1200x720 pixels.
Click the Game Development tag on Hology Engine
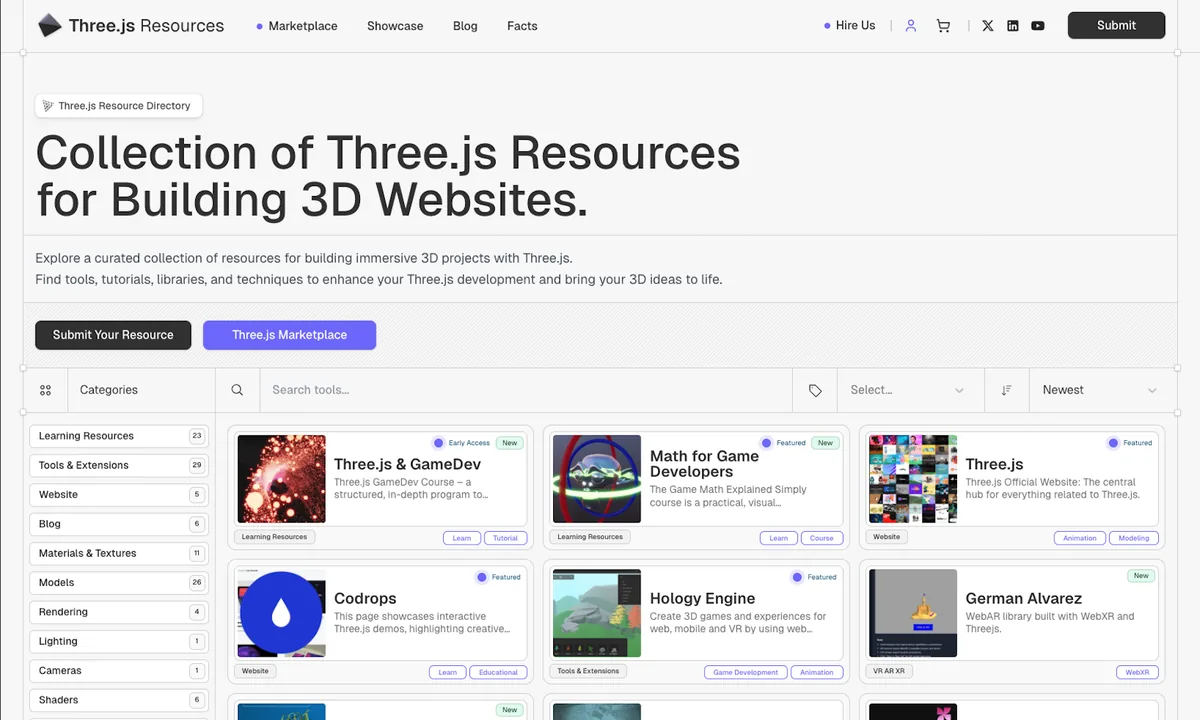745,672
